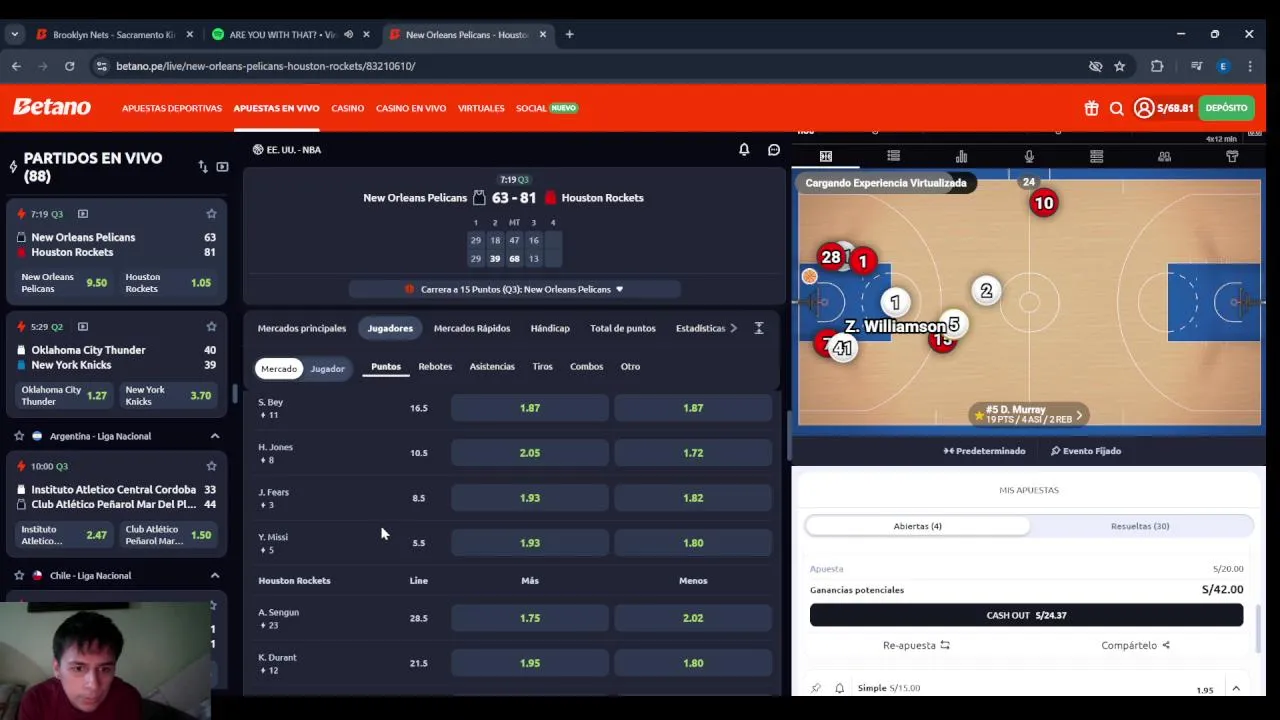Favorite the Argentina - Liga Nacional league star
Image resolution: width=1280 pixels, height=720 pixels.
click(19, 436)
